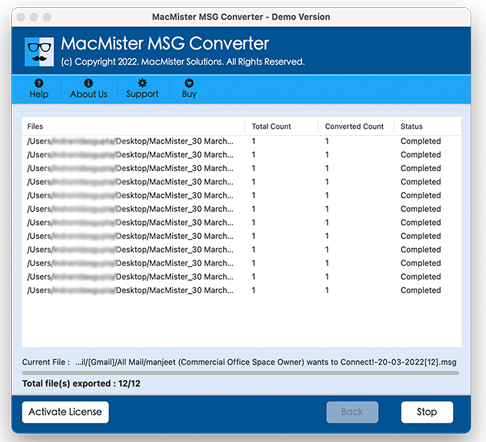Click the Activate License button
Screen dimensions: 486x442
pyautogui.click(x=65, y=412)
